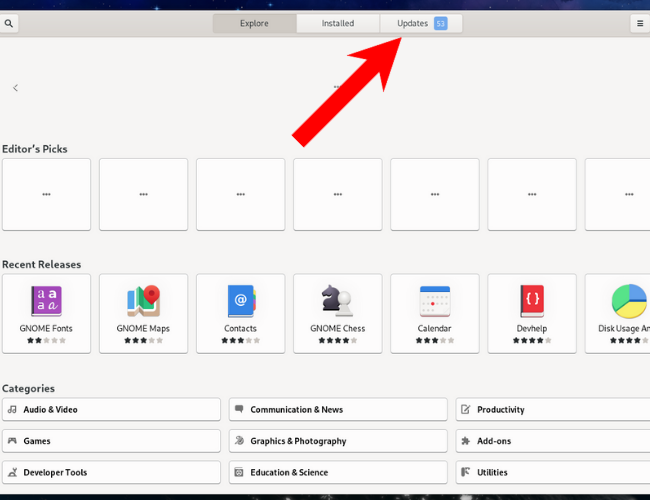Open the Updates tab
650x500 pixels.
click(420, 23)
